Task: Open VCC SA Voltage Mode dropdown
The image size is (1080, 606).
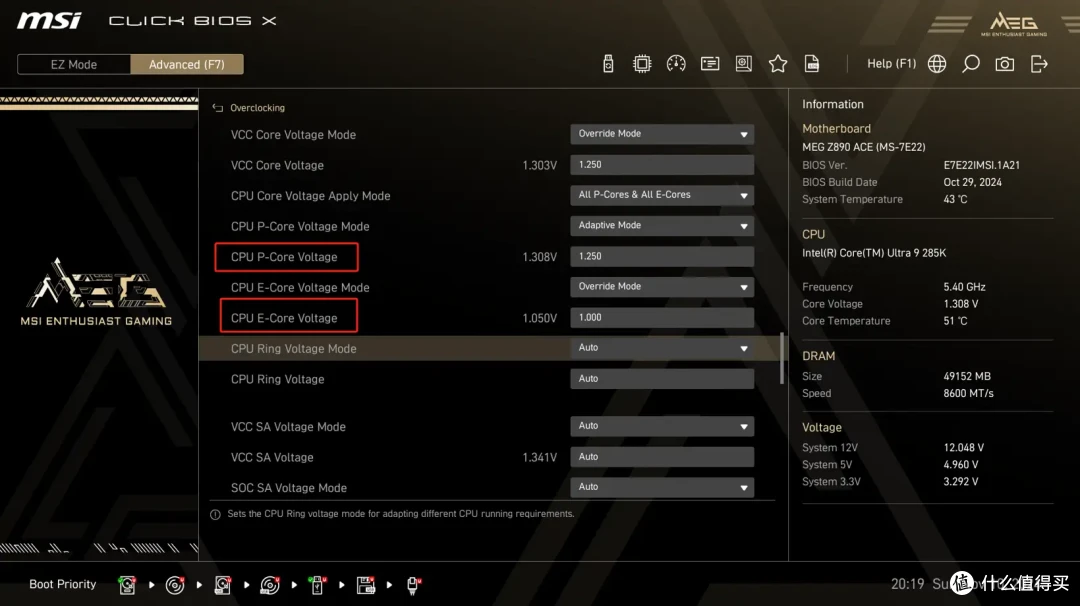Action: click(x=662, y=426)
